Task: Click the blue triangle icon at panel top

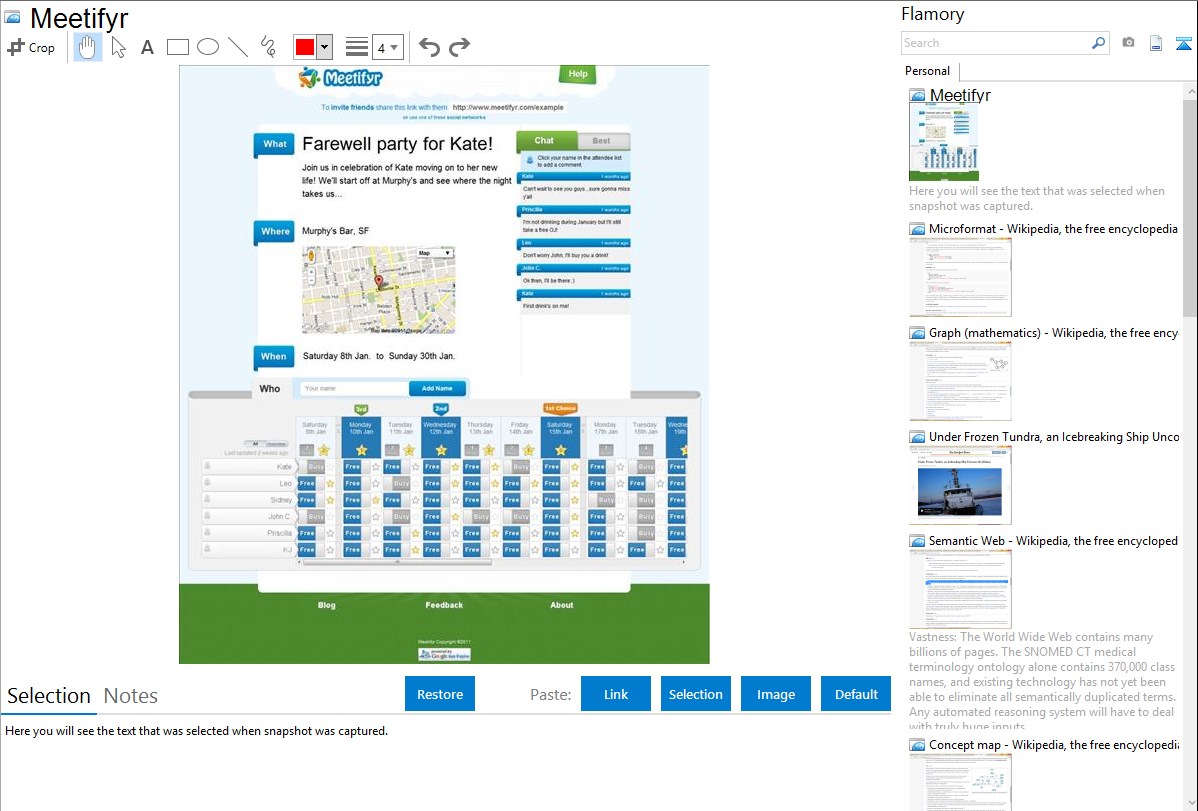Action: tap(1183, 43)
